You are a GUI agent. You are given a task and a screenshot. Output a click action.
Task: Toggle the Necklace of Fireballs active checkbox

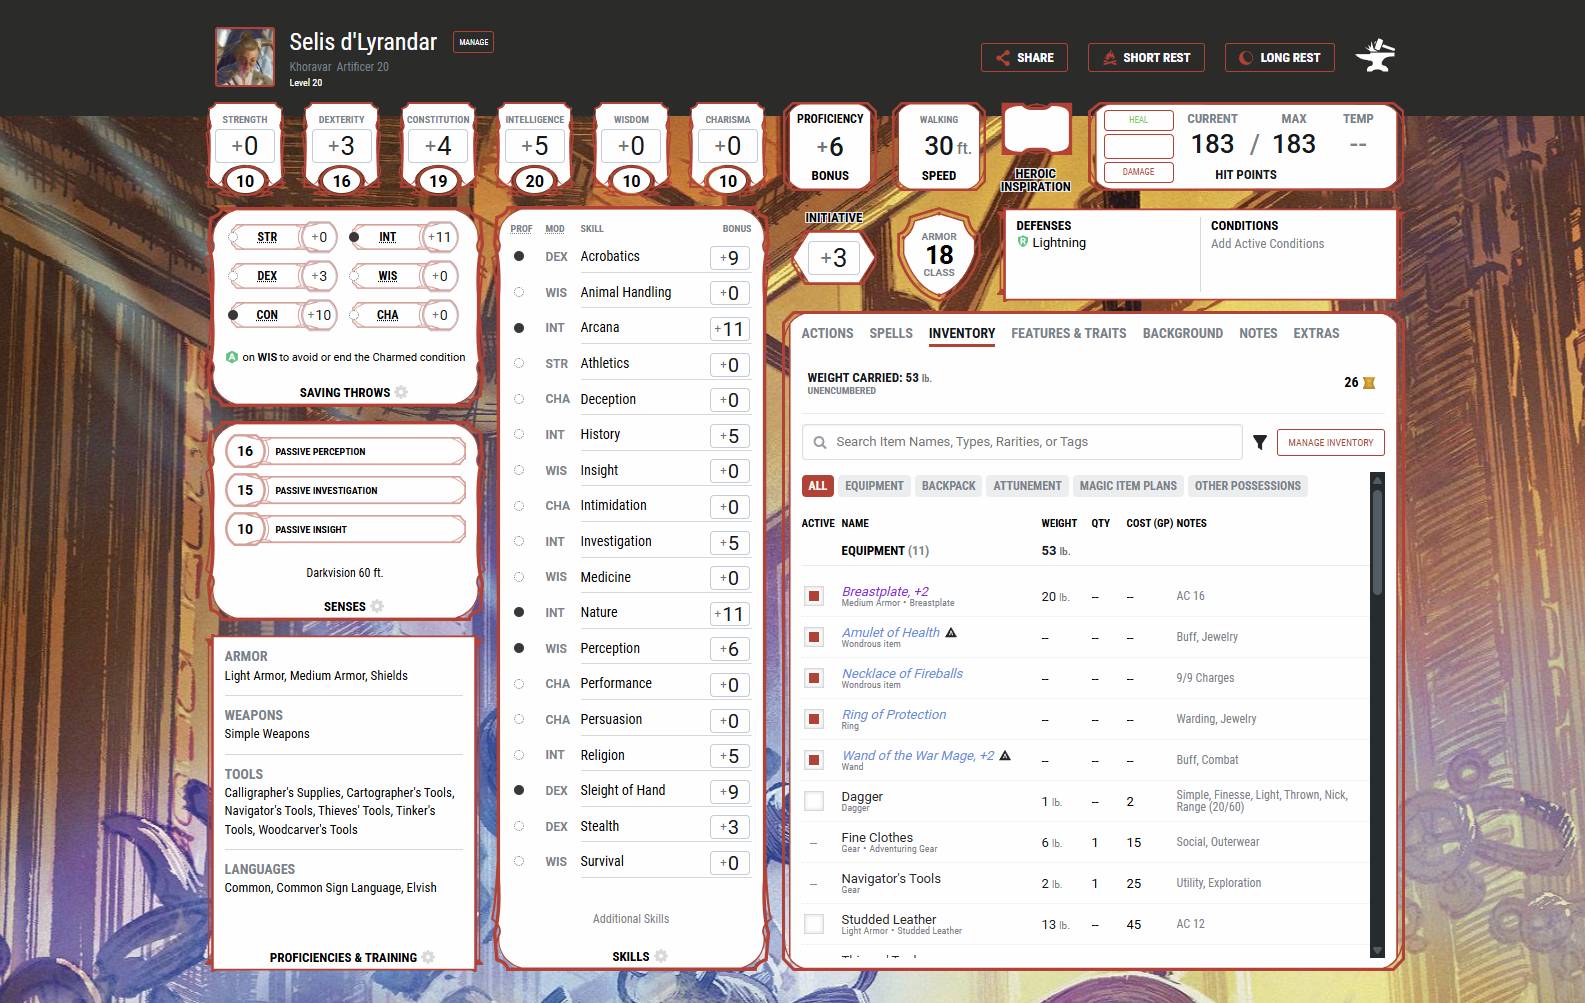click(814, 678)
